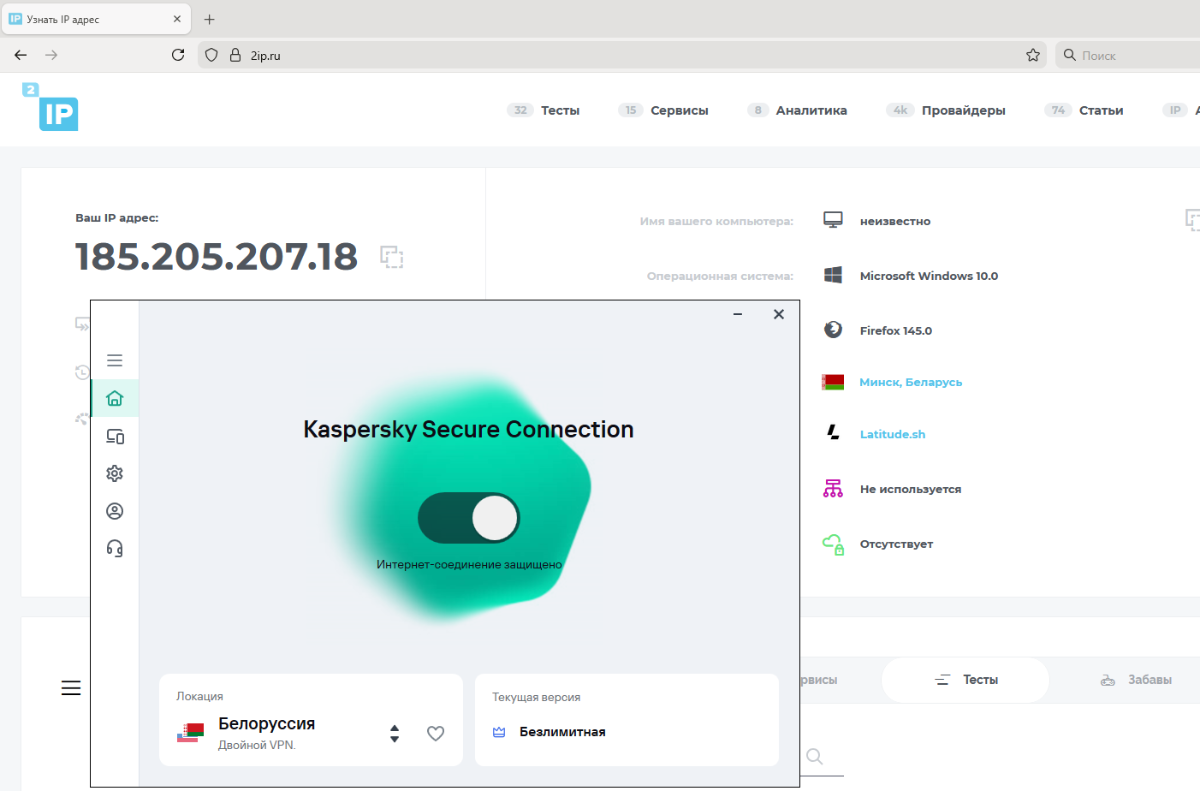Go back in Firefox browser
Image resolution: width=1200 pixels, height=791 pixels.
(21, 56)
